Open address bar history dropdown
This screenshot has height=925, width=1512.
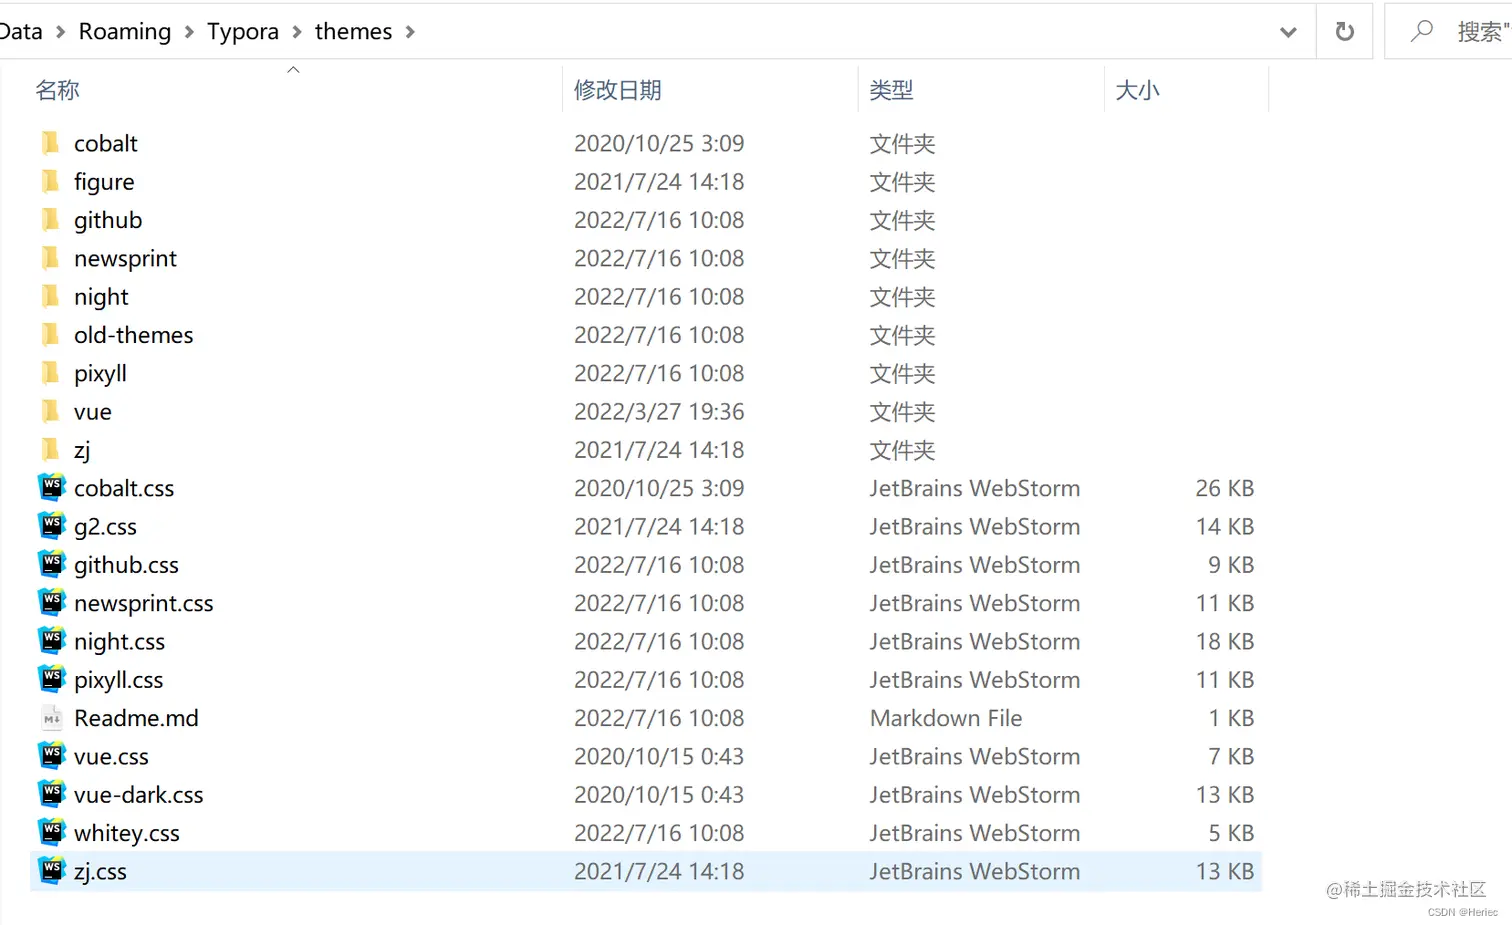(x=1288, y=32)
